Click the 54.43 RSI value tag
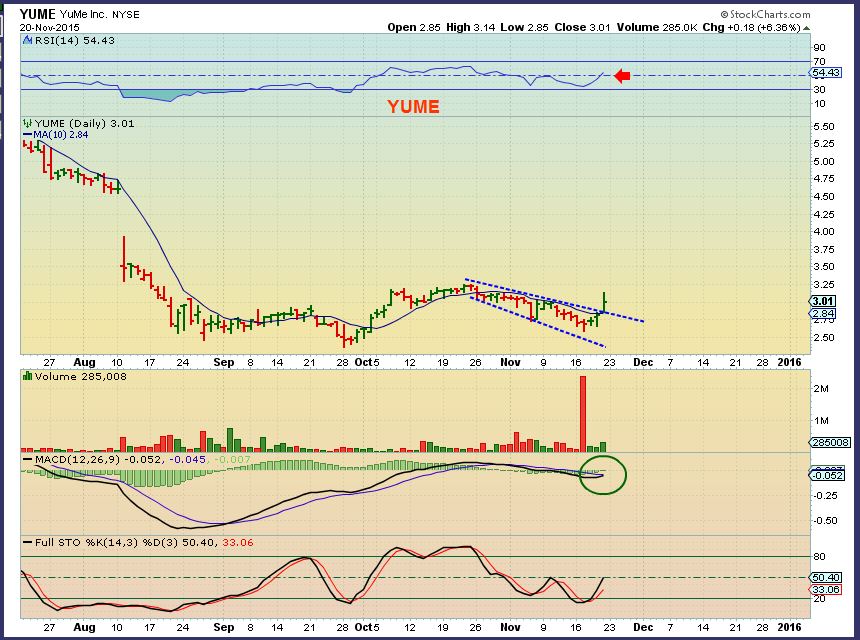 tap(825, 73)
